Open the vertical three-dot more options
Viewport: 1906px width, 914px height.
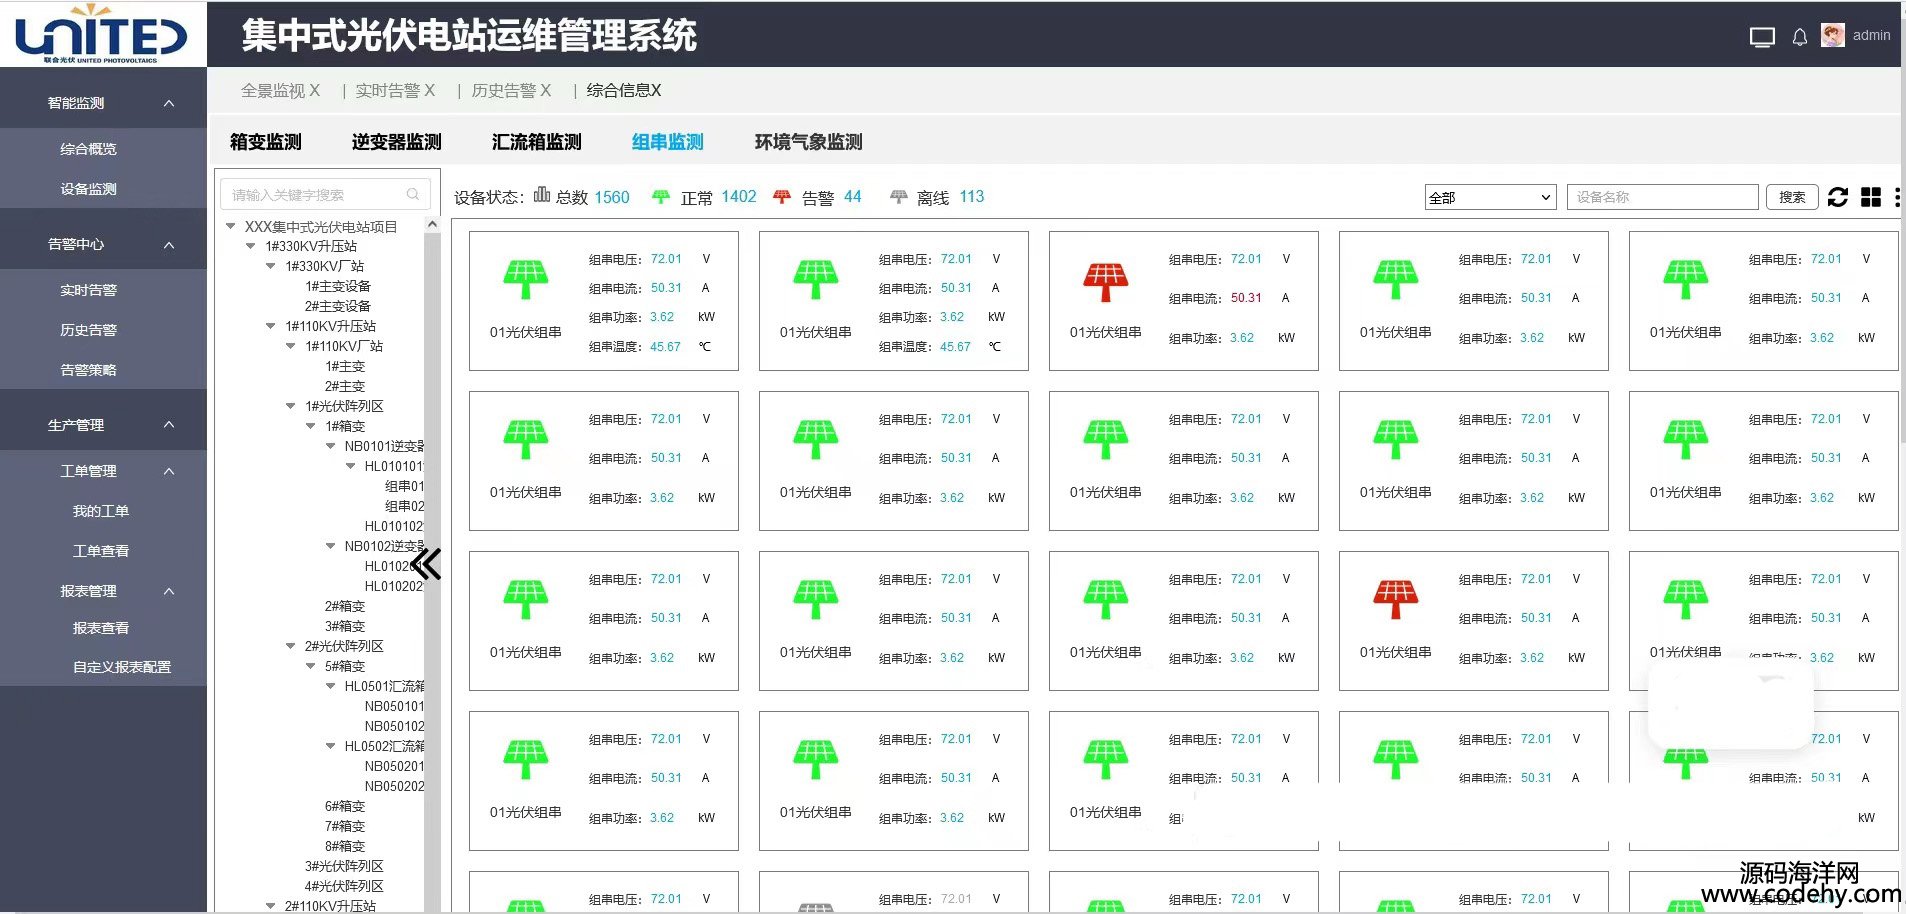(x=1897, y=197)
